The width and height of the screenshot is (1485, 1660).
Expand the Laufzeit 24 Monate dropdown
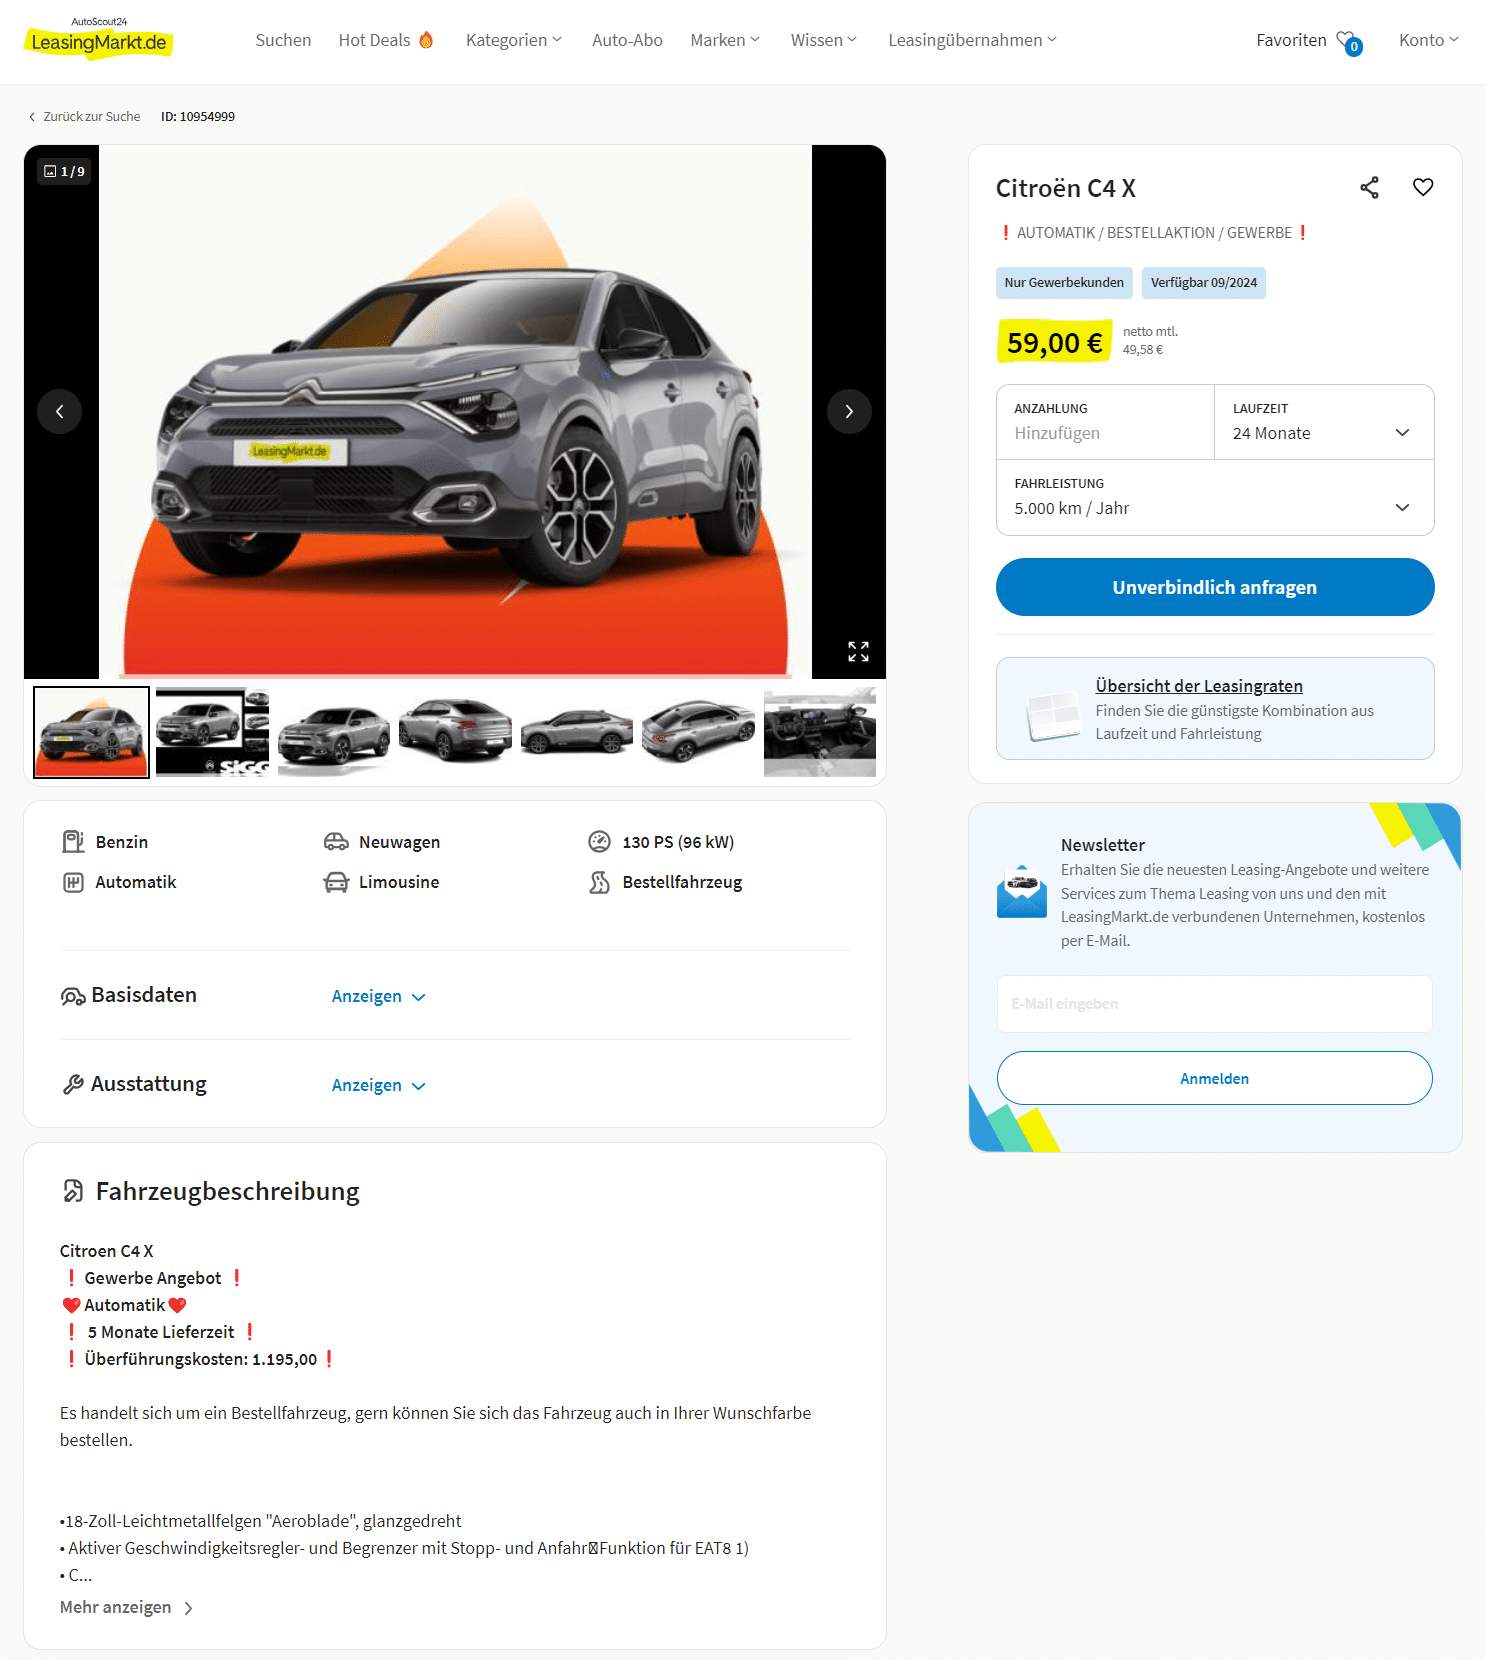tap(1324, 422)
